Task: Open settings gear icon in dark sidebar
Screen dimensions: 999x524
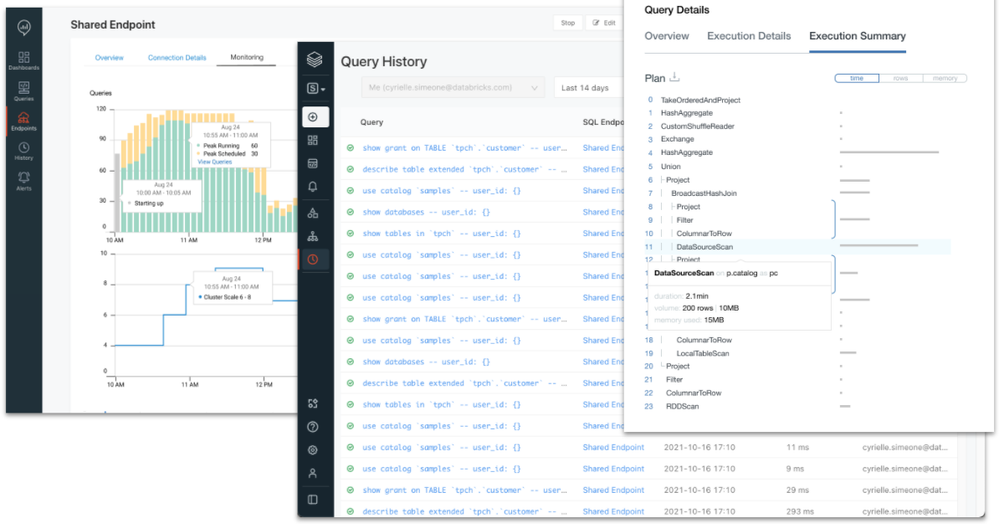Action: point(313,450)
